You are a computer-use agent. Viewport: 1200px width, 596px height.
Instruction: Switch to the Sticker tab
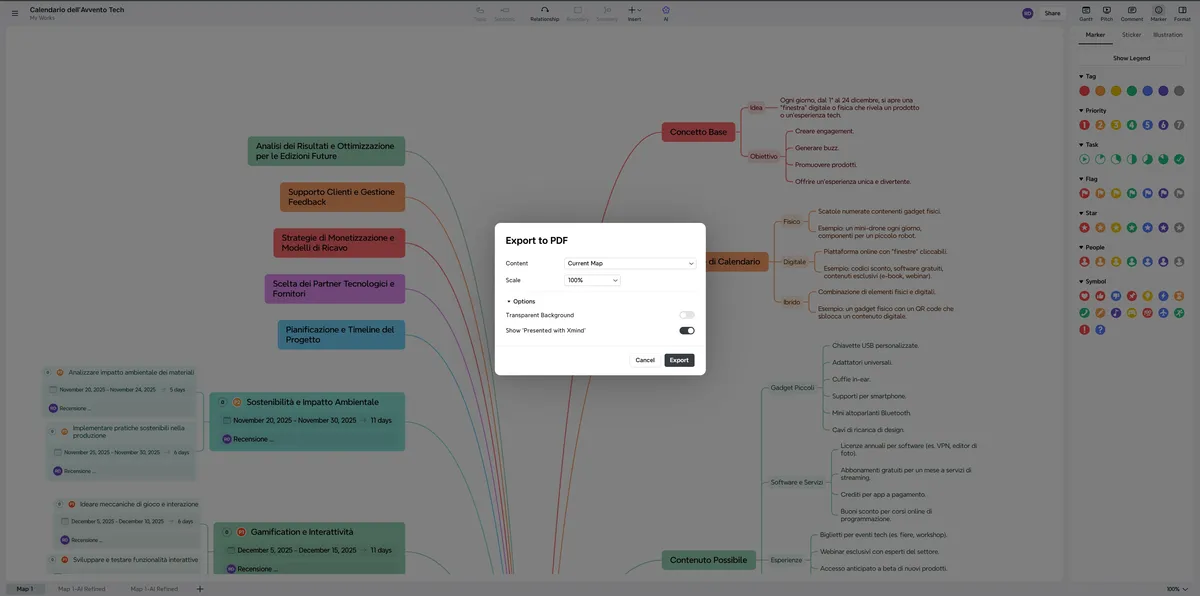click(x=1131, y=35)
